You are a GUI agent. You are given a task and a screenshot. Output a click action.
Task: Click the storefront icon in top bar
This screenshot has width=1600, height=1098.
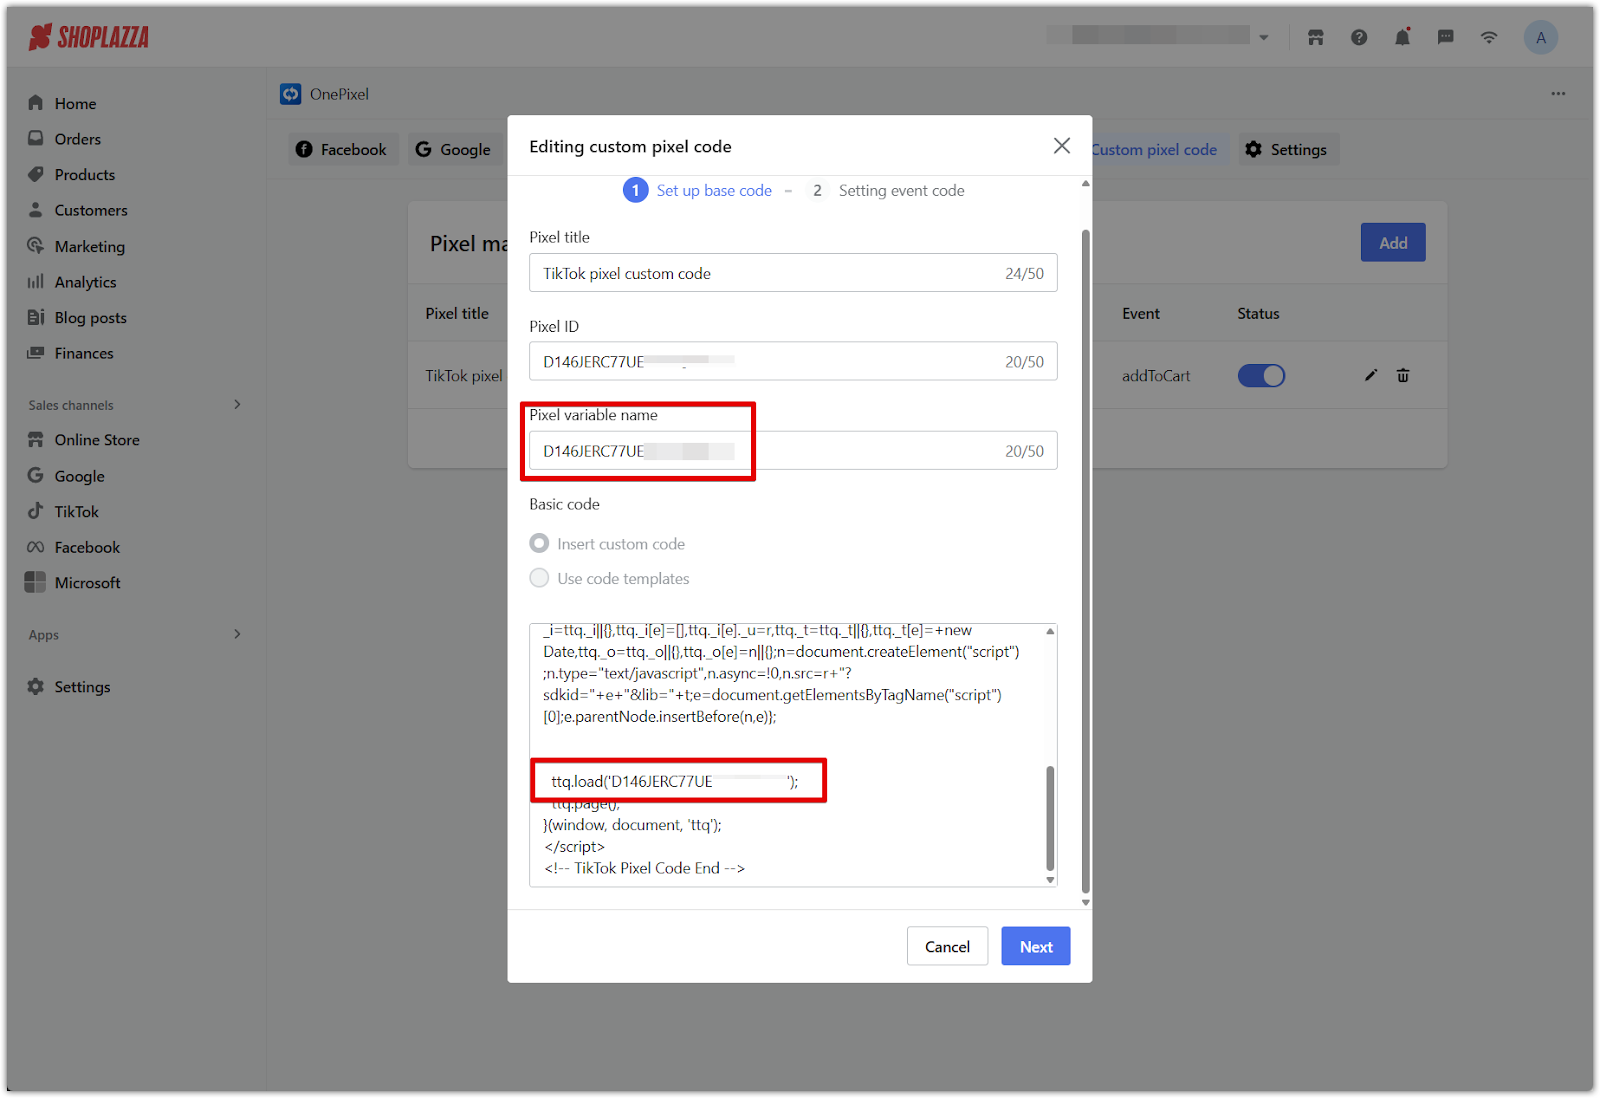coord(1316,38)
